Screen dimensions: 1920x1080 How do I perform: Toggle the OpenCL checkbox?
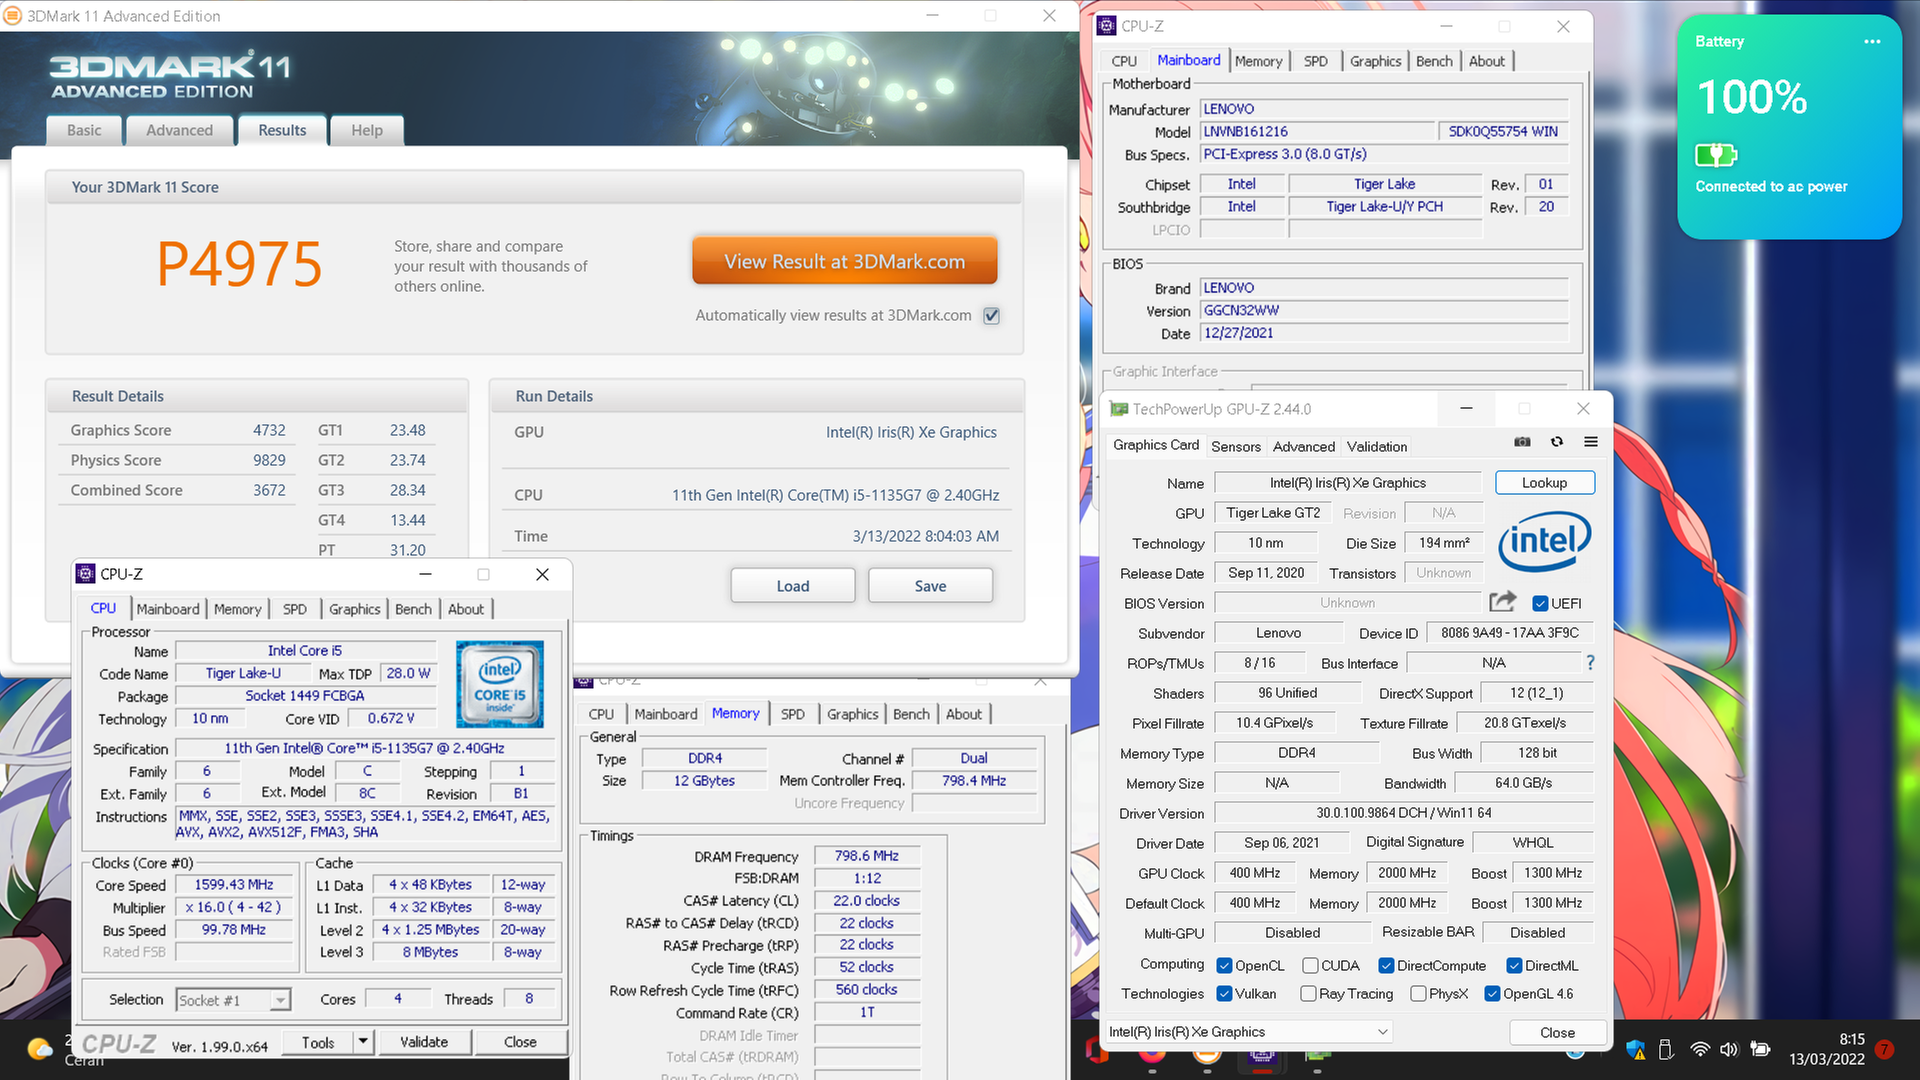[1224, 965]
